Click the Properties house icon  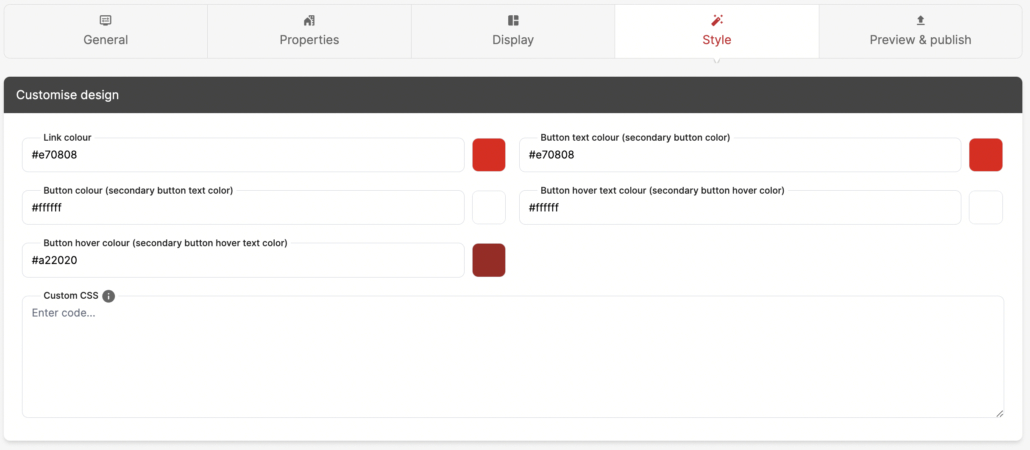point(309,20)
